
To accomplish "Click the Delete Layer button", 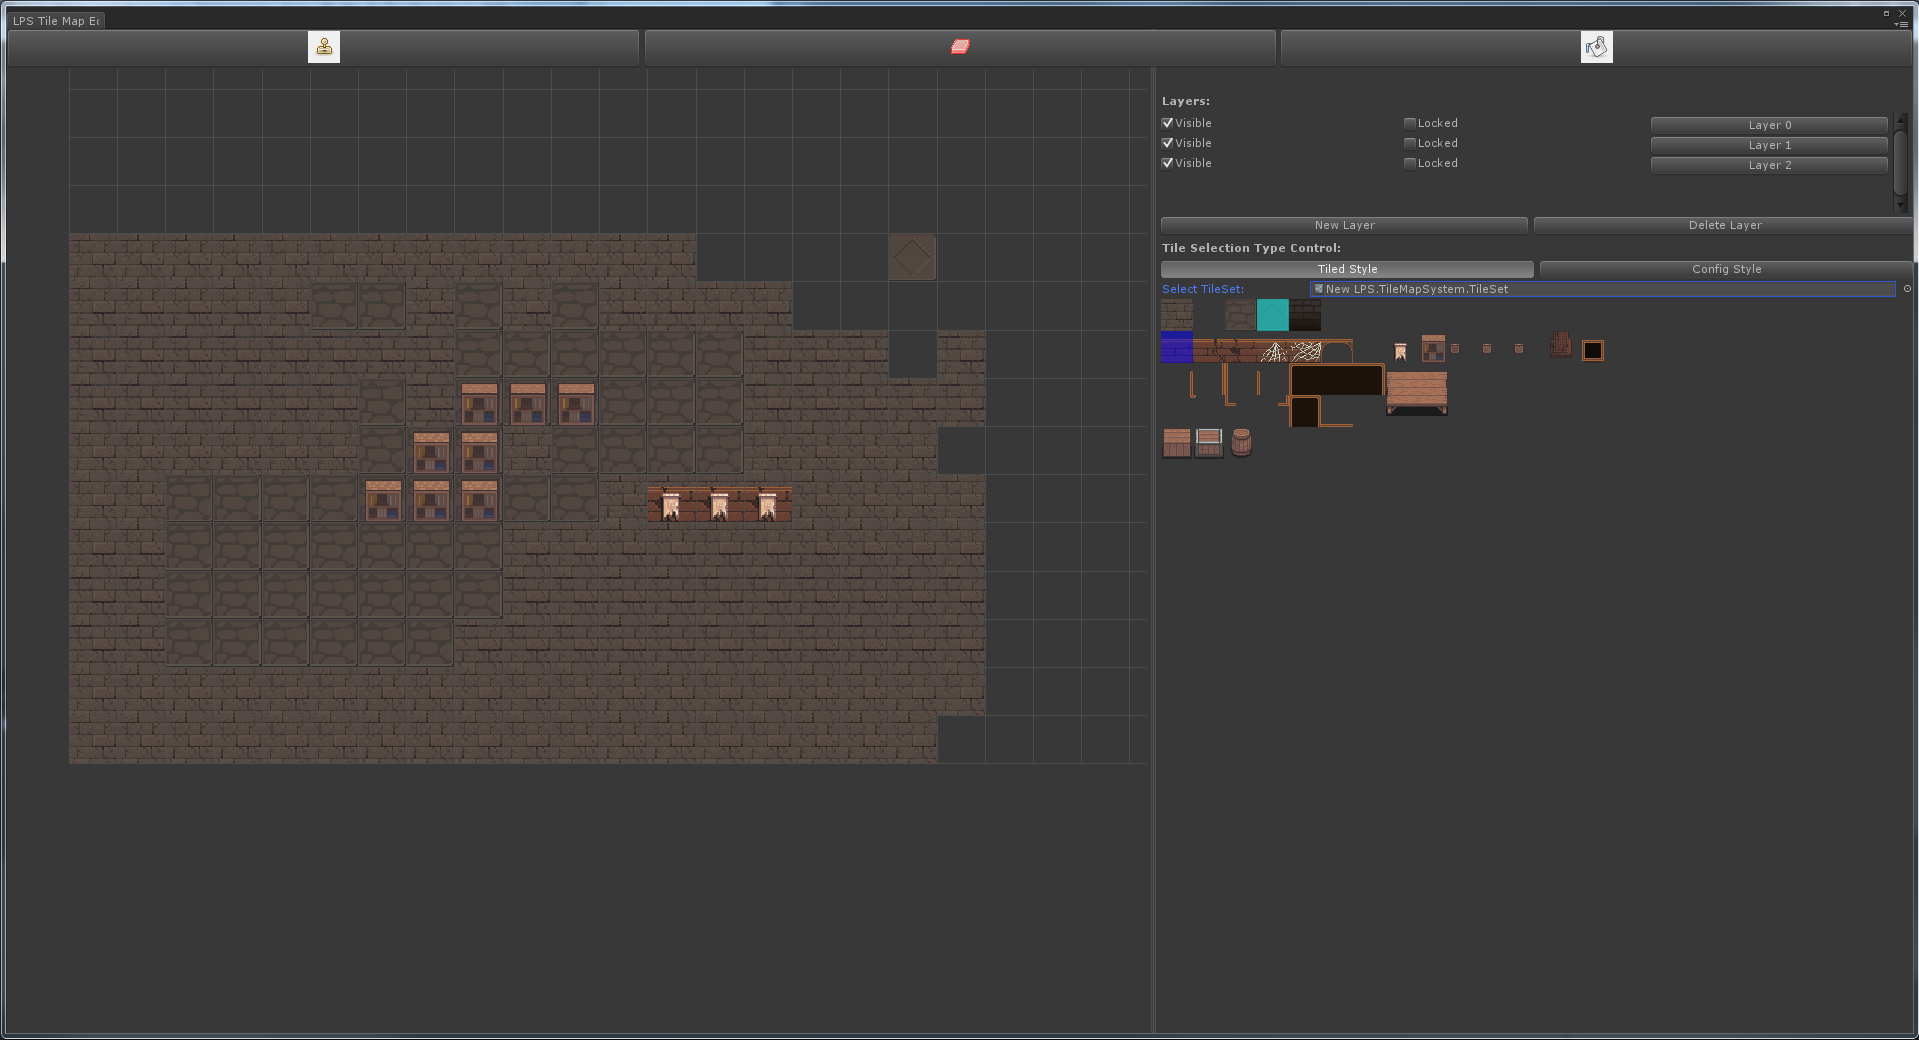I will pyautogui.click(x=1724, y=225).
